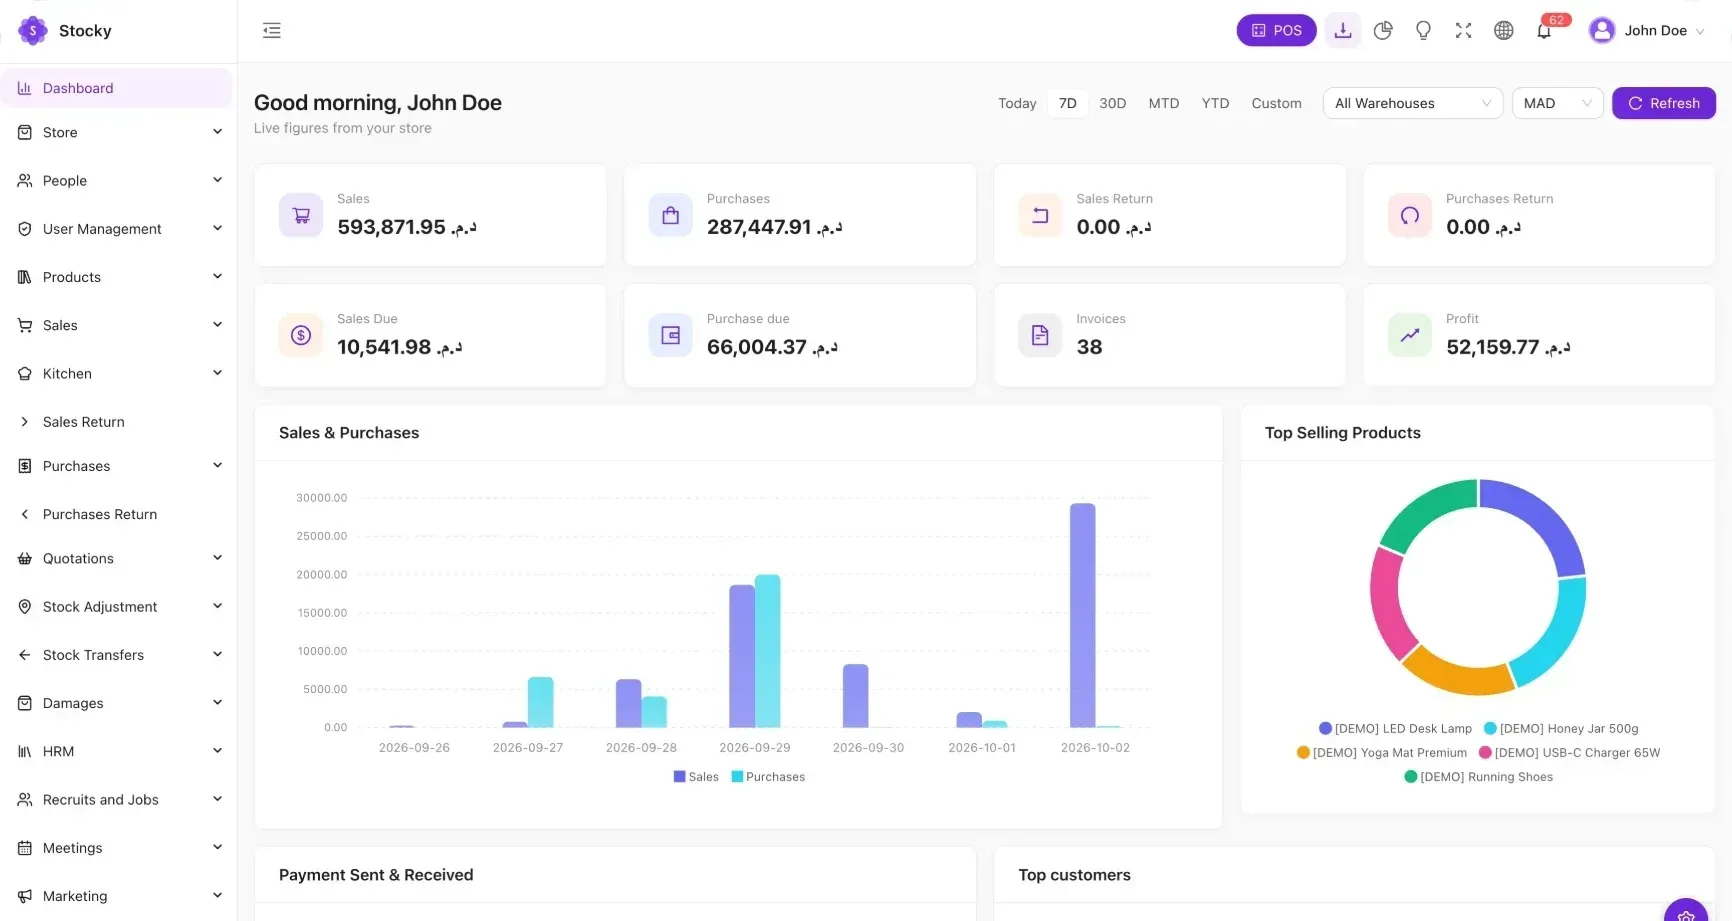Open Sales Return in sidebar
Image resolution: width=1732 pixels, height=921 pixels.
click(120, 422)
